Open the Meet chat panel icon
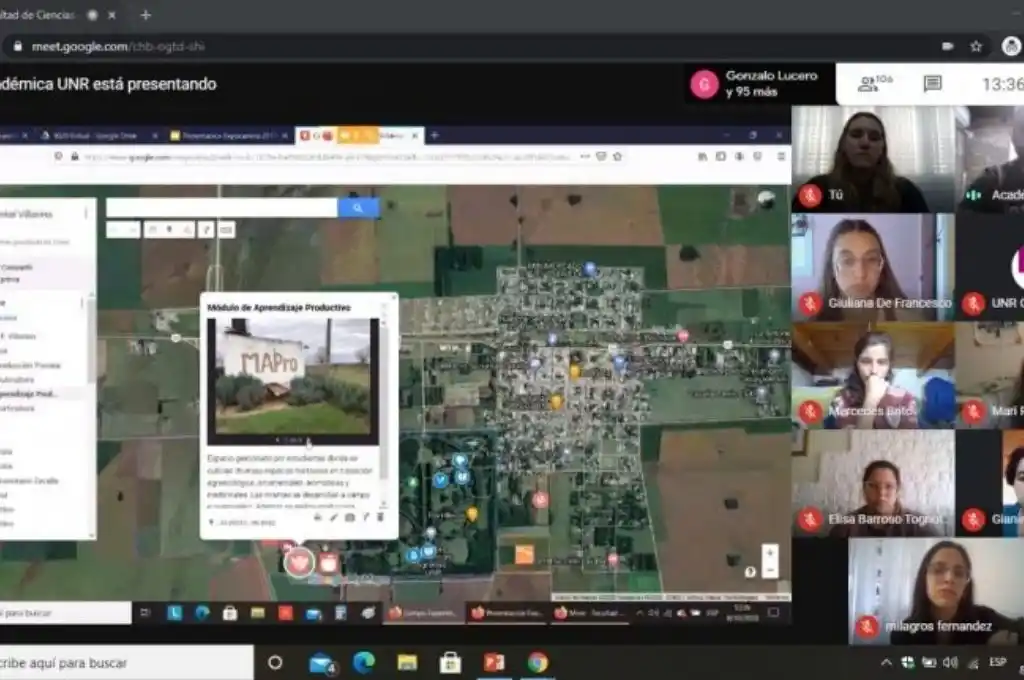1024x680 pixels. (932, 84)
